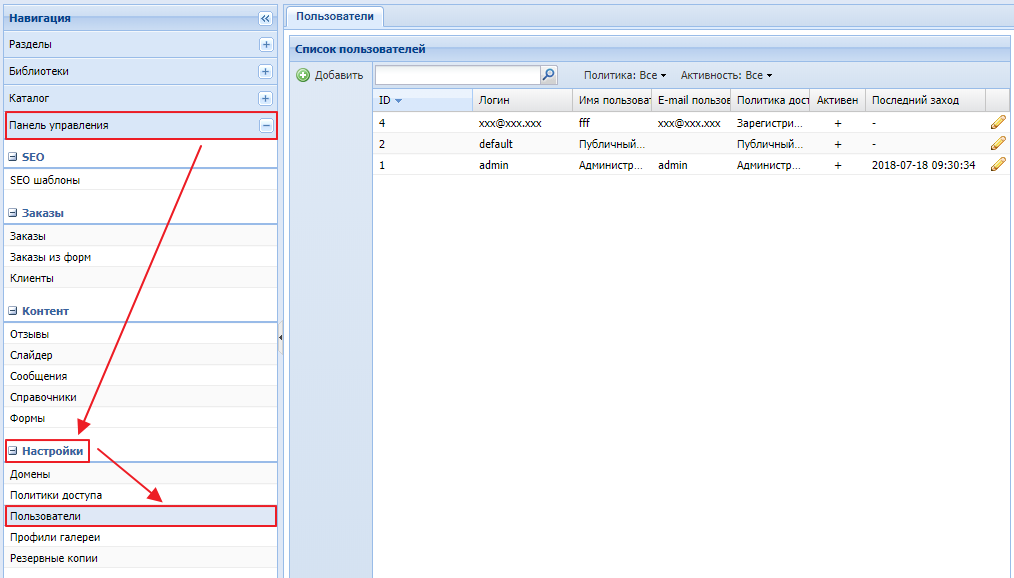Expand the Каталог section
The width and height of the screenshot is (1014, 578).
(265, 99)
